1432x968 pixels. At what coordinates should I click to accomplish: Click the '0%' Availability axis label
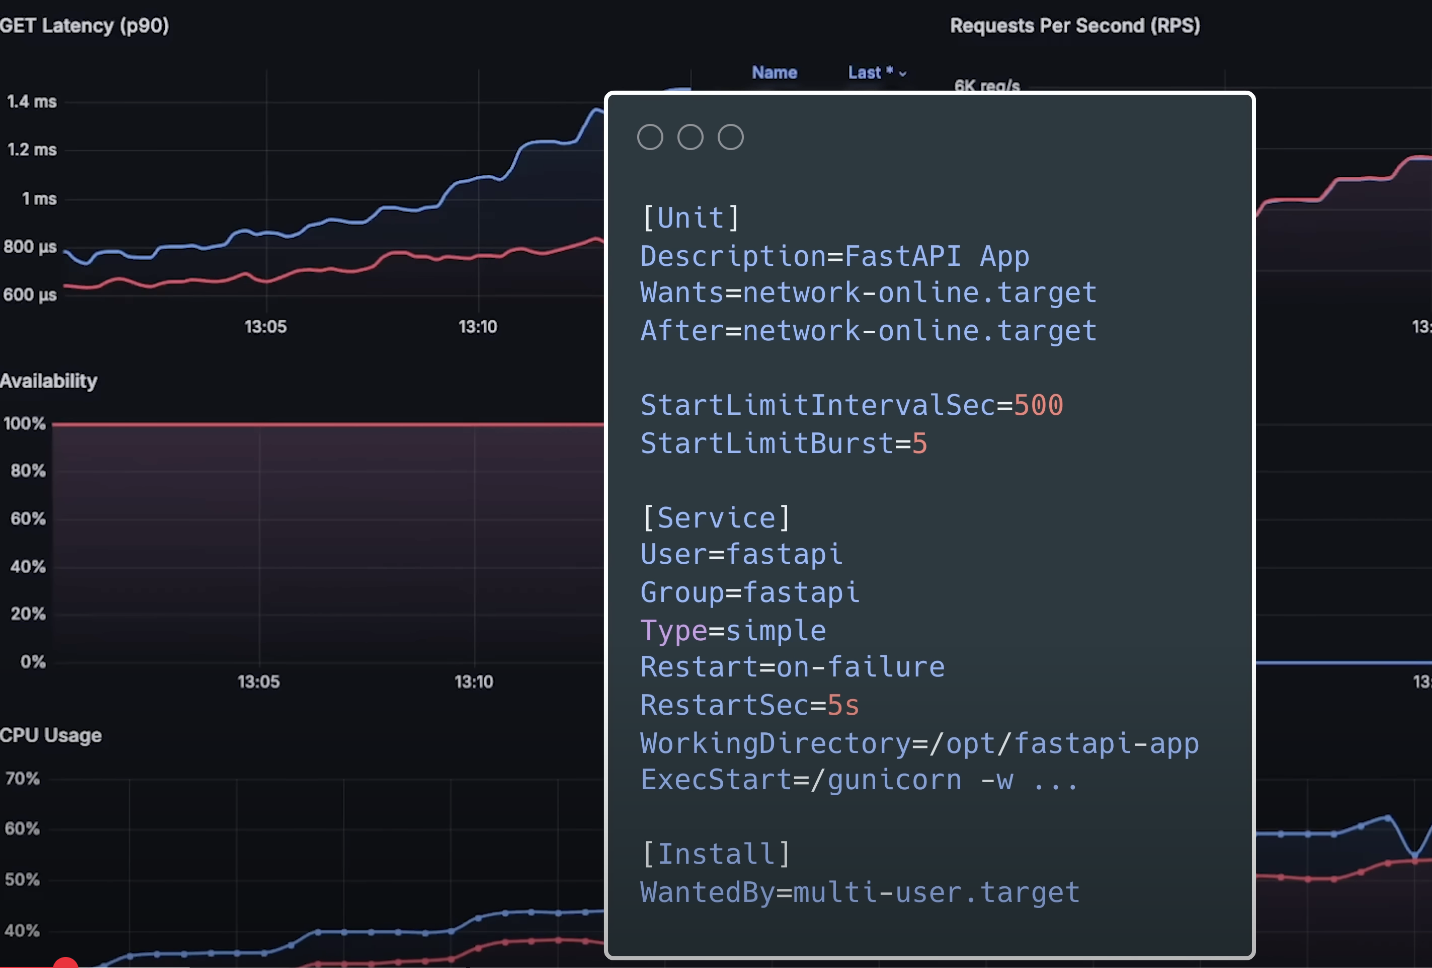[x=33, y=662]
